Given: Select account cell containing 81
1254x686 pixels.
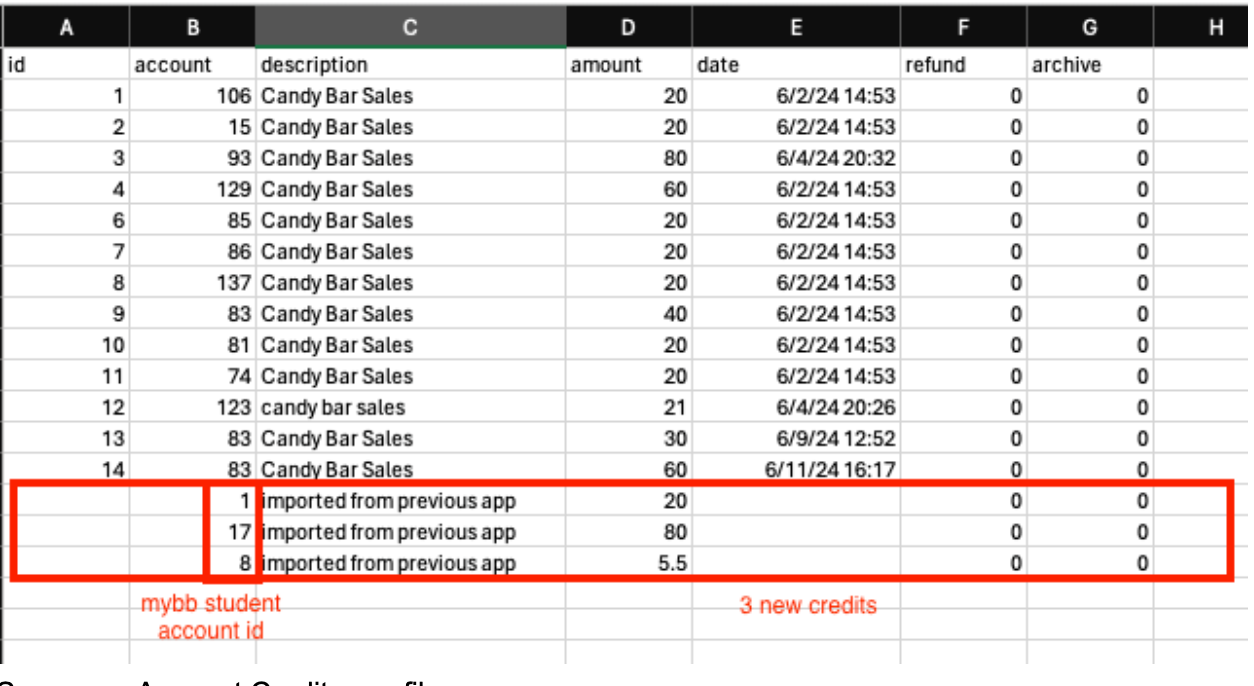Looking at the screenshot, I should coord(193,345).
